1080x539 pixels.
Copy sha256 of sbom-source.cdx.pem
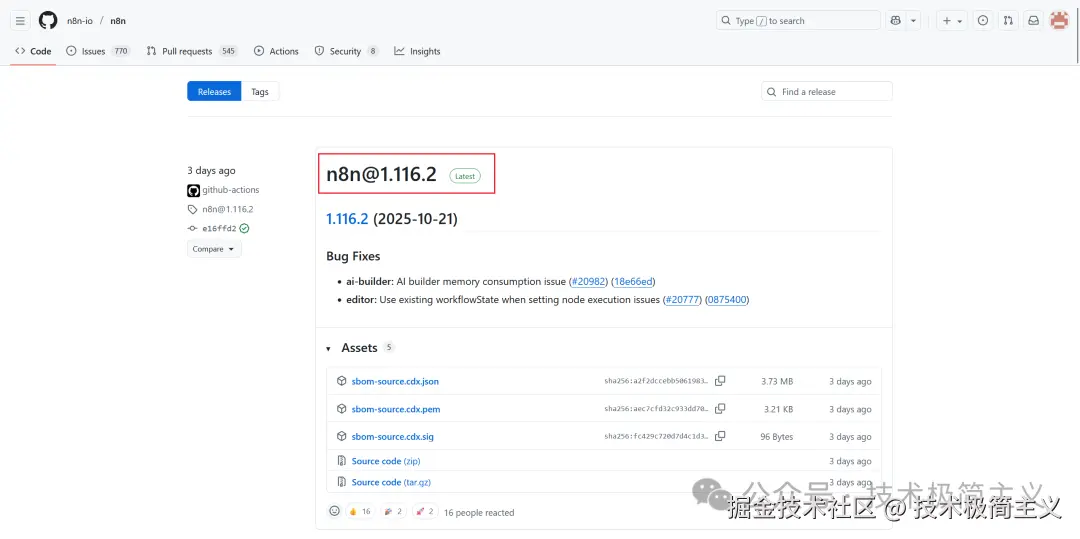pos(720,408)
